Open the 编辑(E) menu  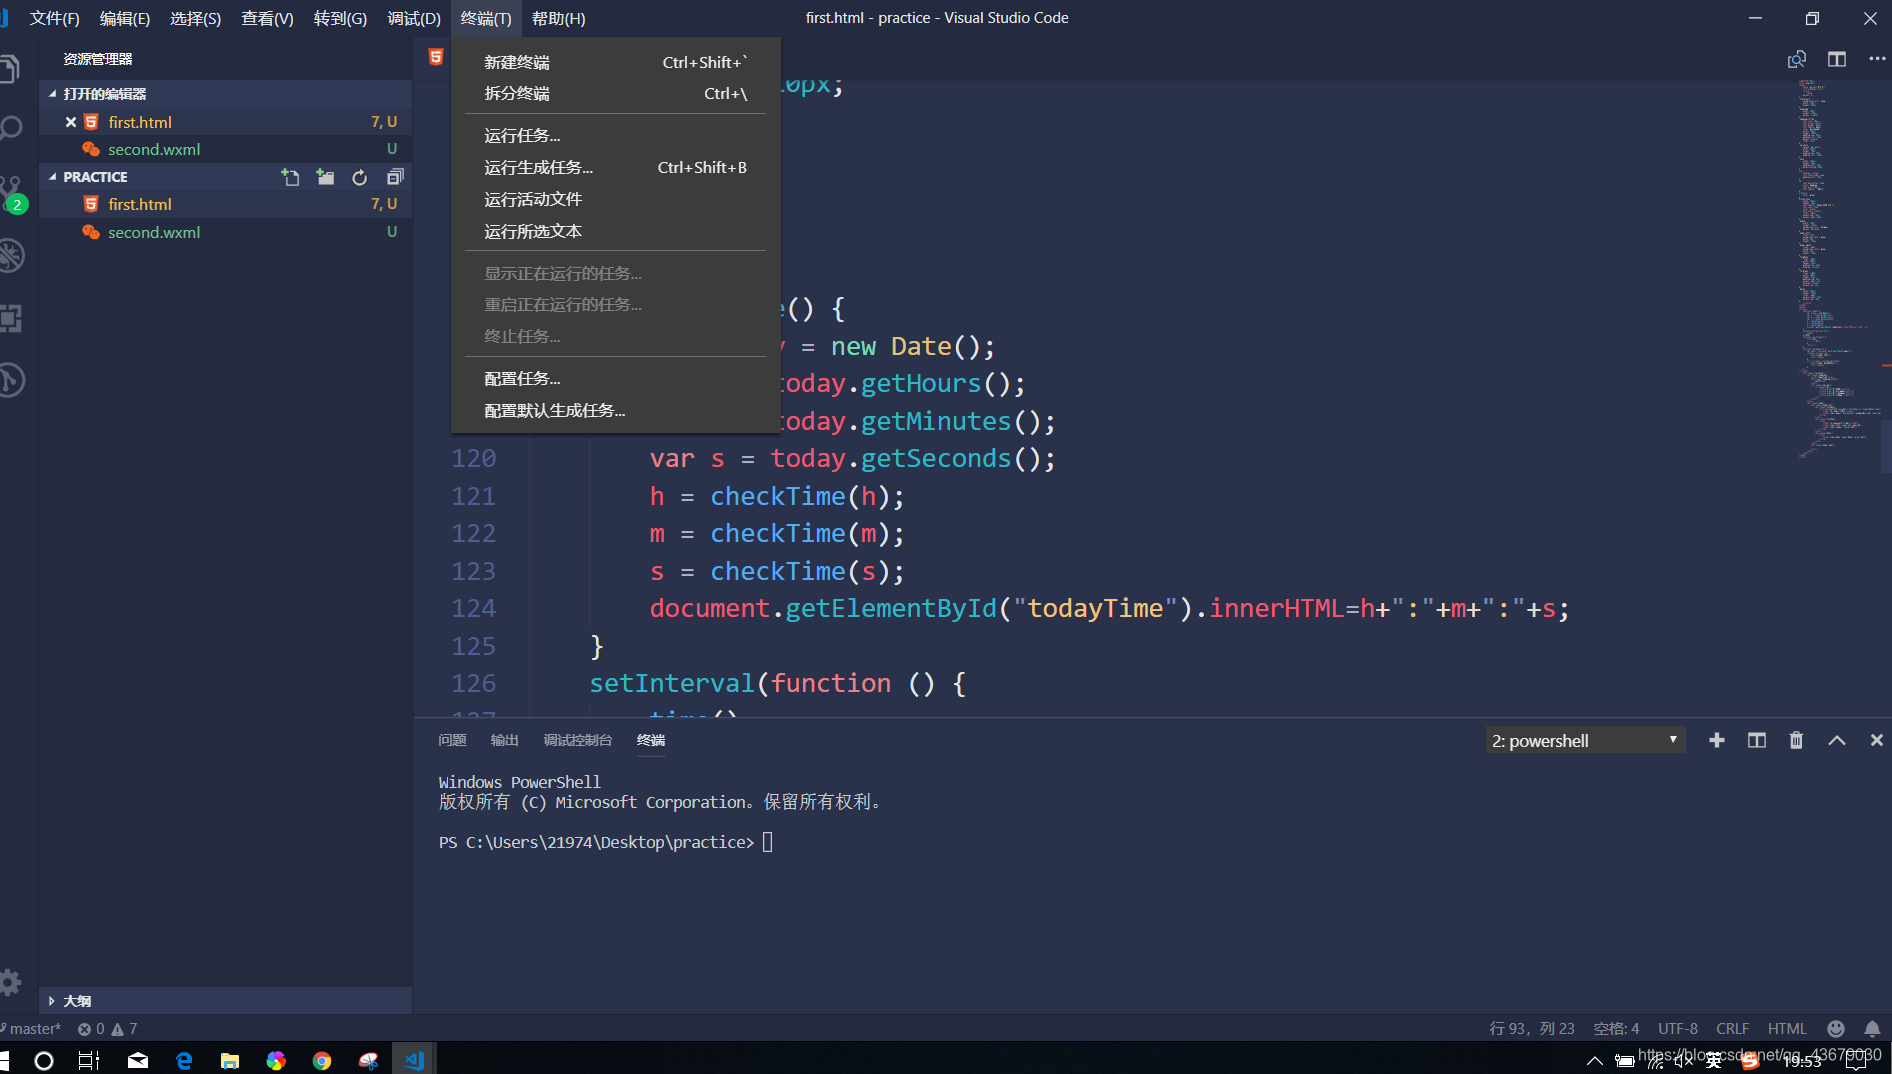(124, 18)
